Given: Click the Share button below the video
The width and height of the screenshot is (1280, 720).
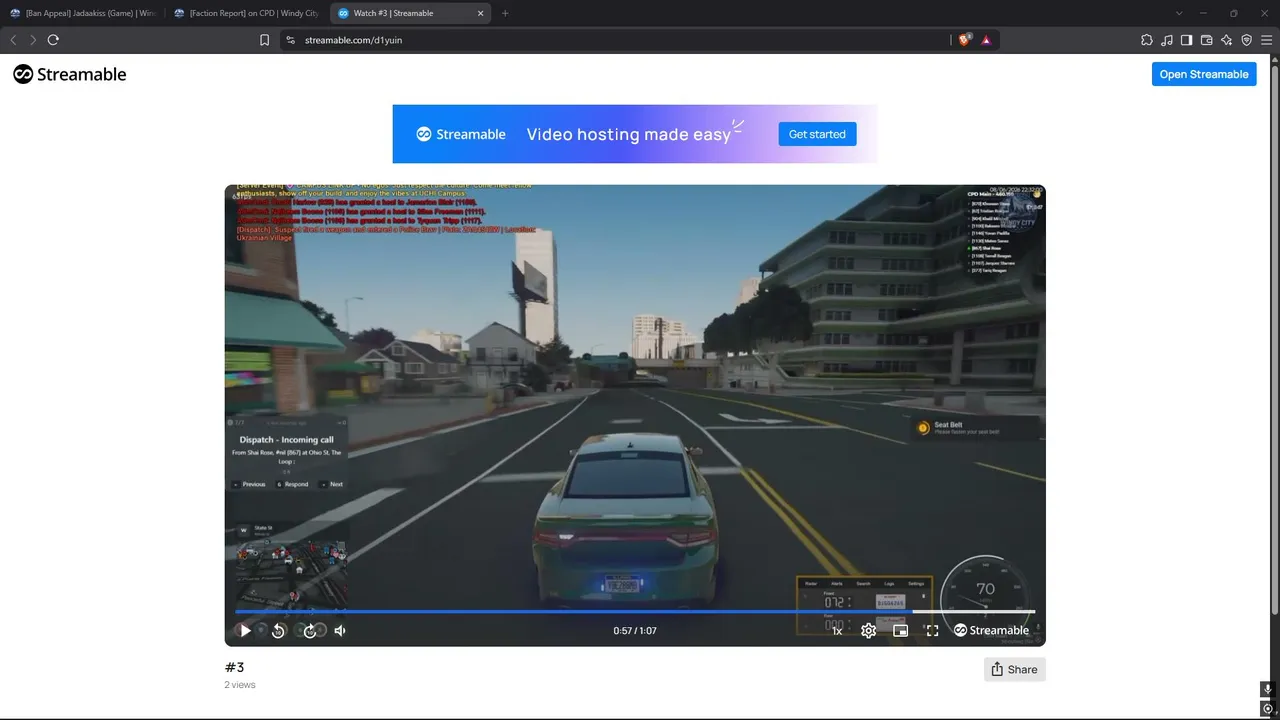Looking at the screenshot, I should 1014,670.
